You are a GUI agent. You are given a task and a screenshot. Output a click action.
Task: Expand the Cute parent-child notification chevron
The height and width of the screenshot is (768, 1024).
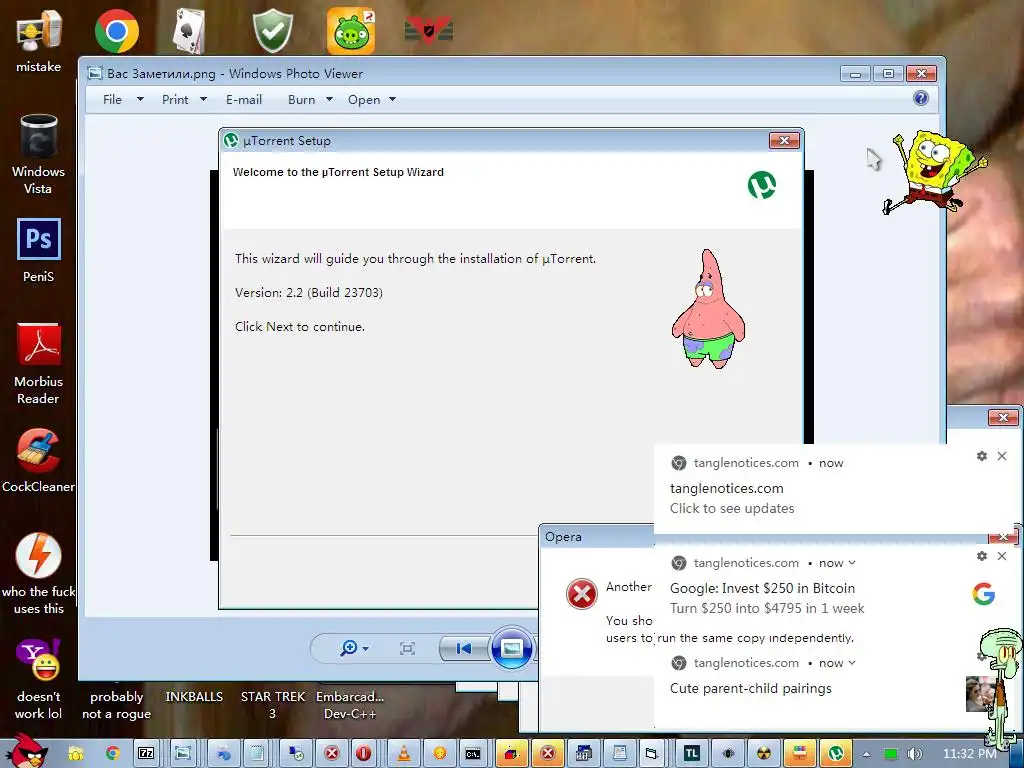(x=852, y=663)
